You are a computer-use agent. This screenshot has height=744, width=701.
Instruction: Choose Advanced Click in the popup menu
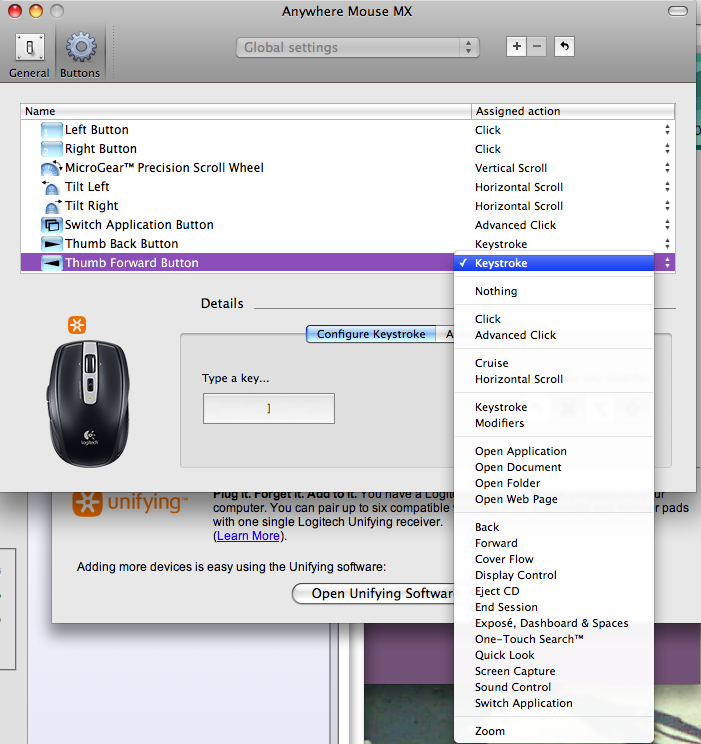(x=554, y=335)
